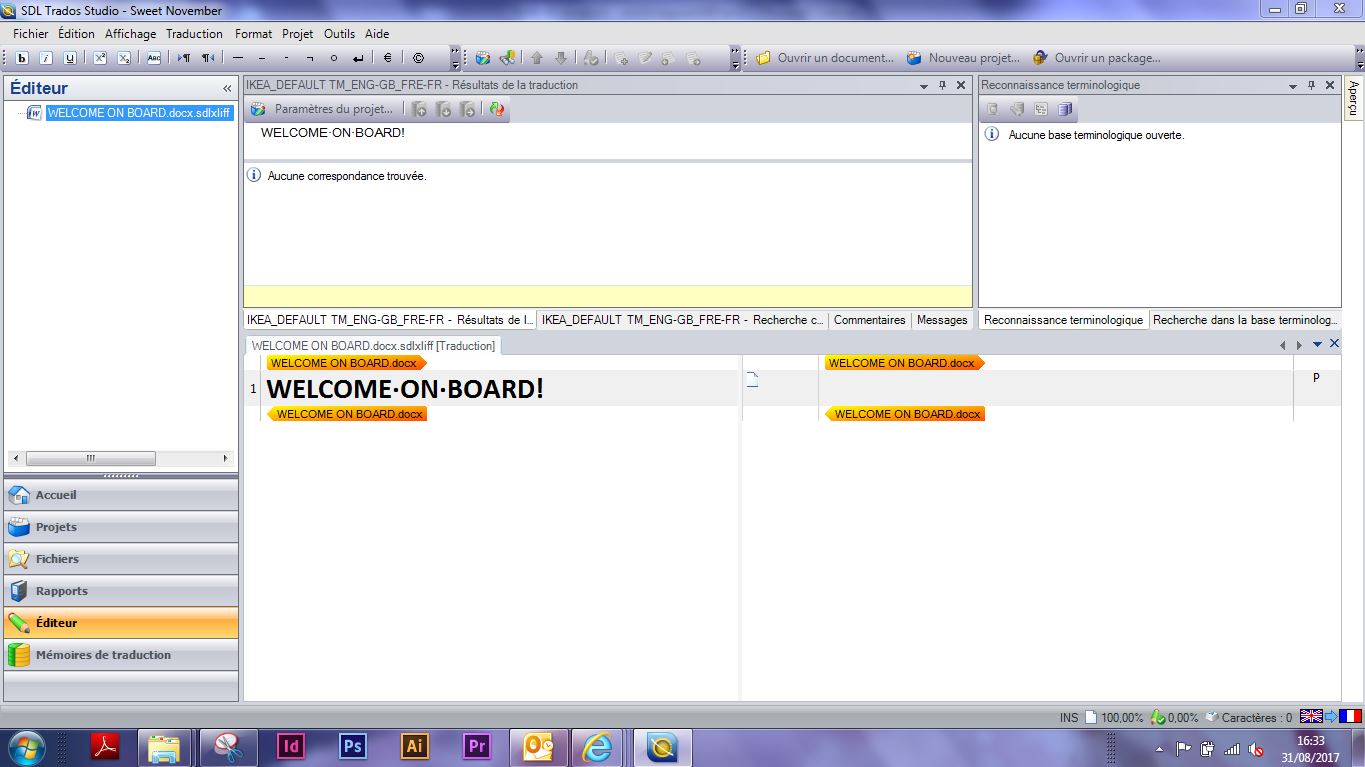Switch to Recherche dans la base terminologique tab
The image size is (1365, 767).
[1244, 320]
